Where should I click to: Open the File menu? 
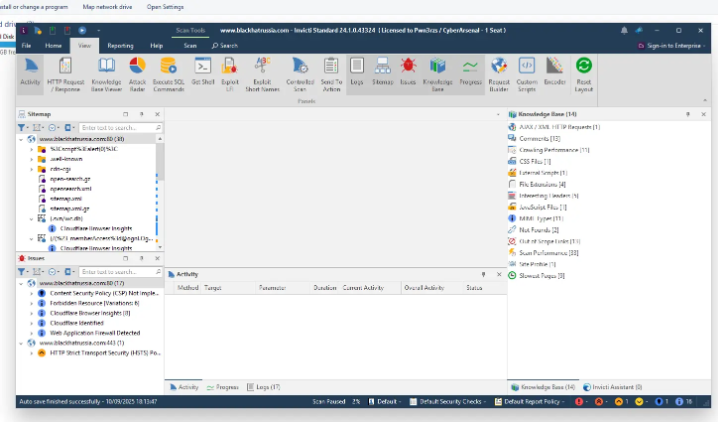pos(27,46)
